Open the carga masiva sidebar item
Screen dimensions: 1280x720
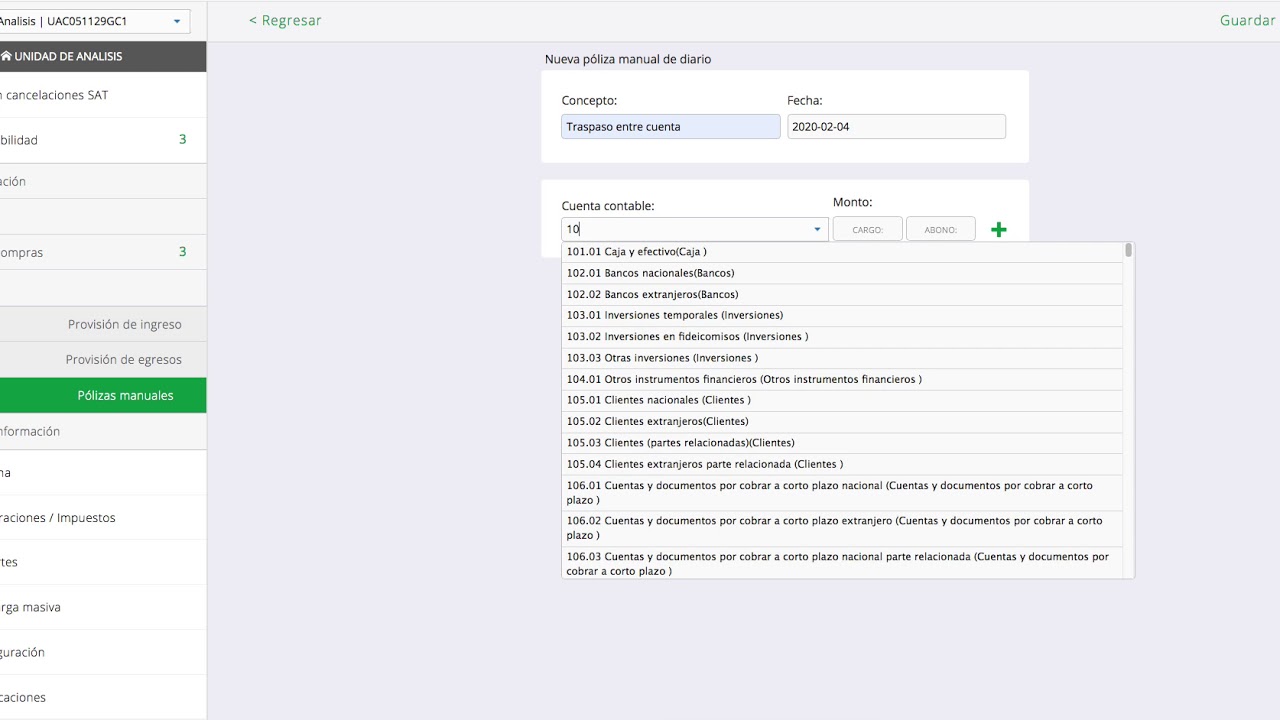(103, 607)
